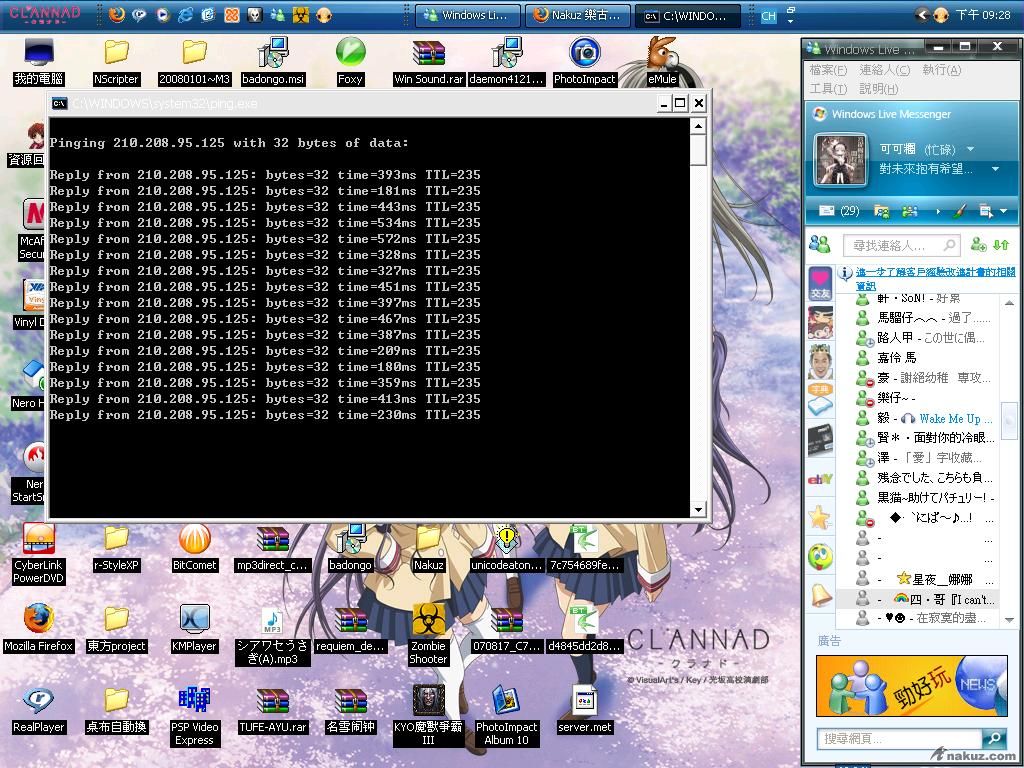Viewport: 1024px width, 768px height.
Task: Open the CyberLink PowerDVD desktop icon
Action: click(39, 554)
